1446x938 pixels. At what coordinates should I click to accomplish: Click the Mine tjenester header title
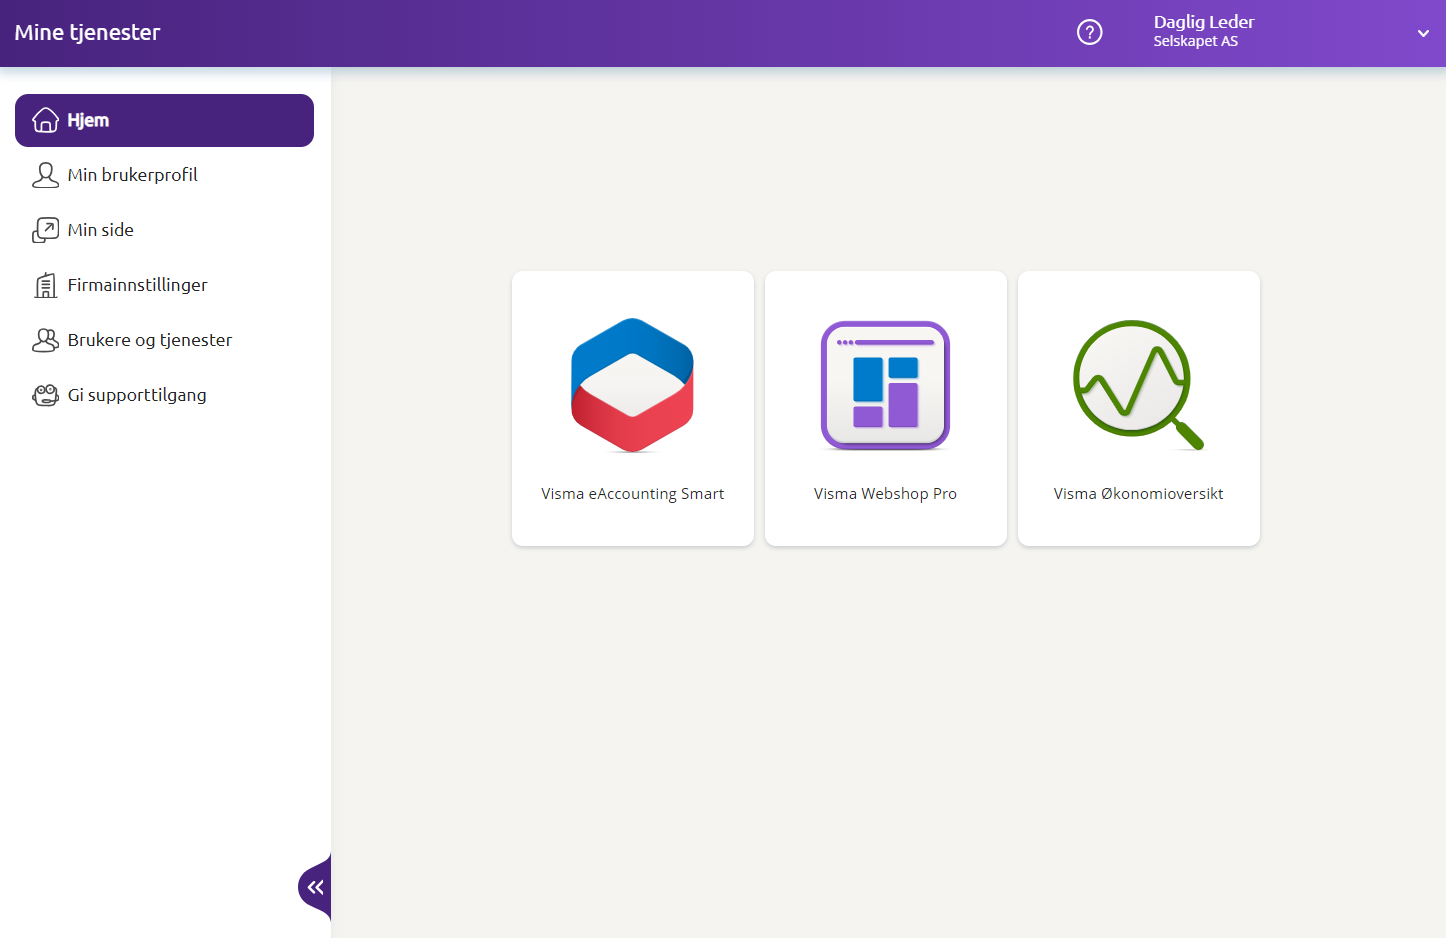pyautogui.click(x=87, y=32)
